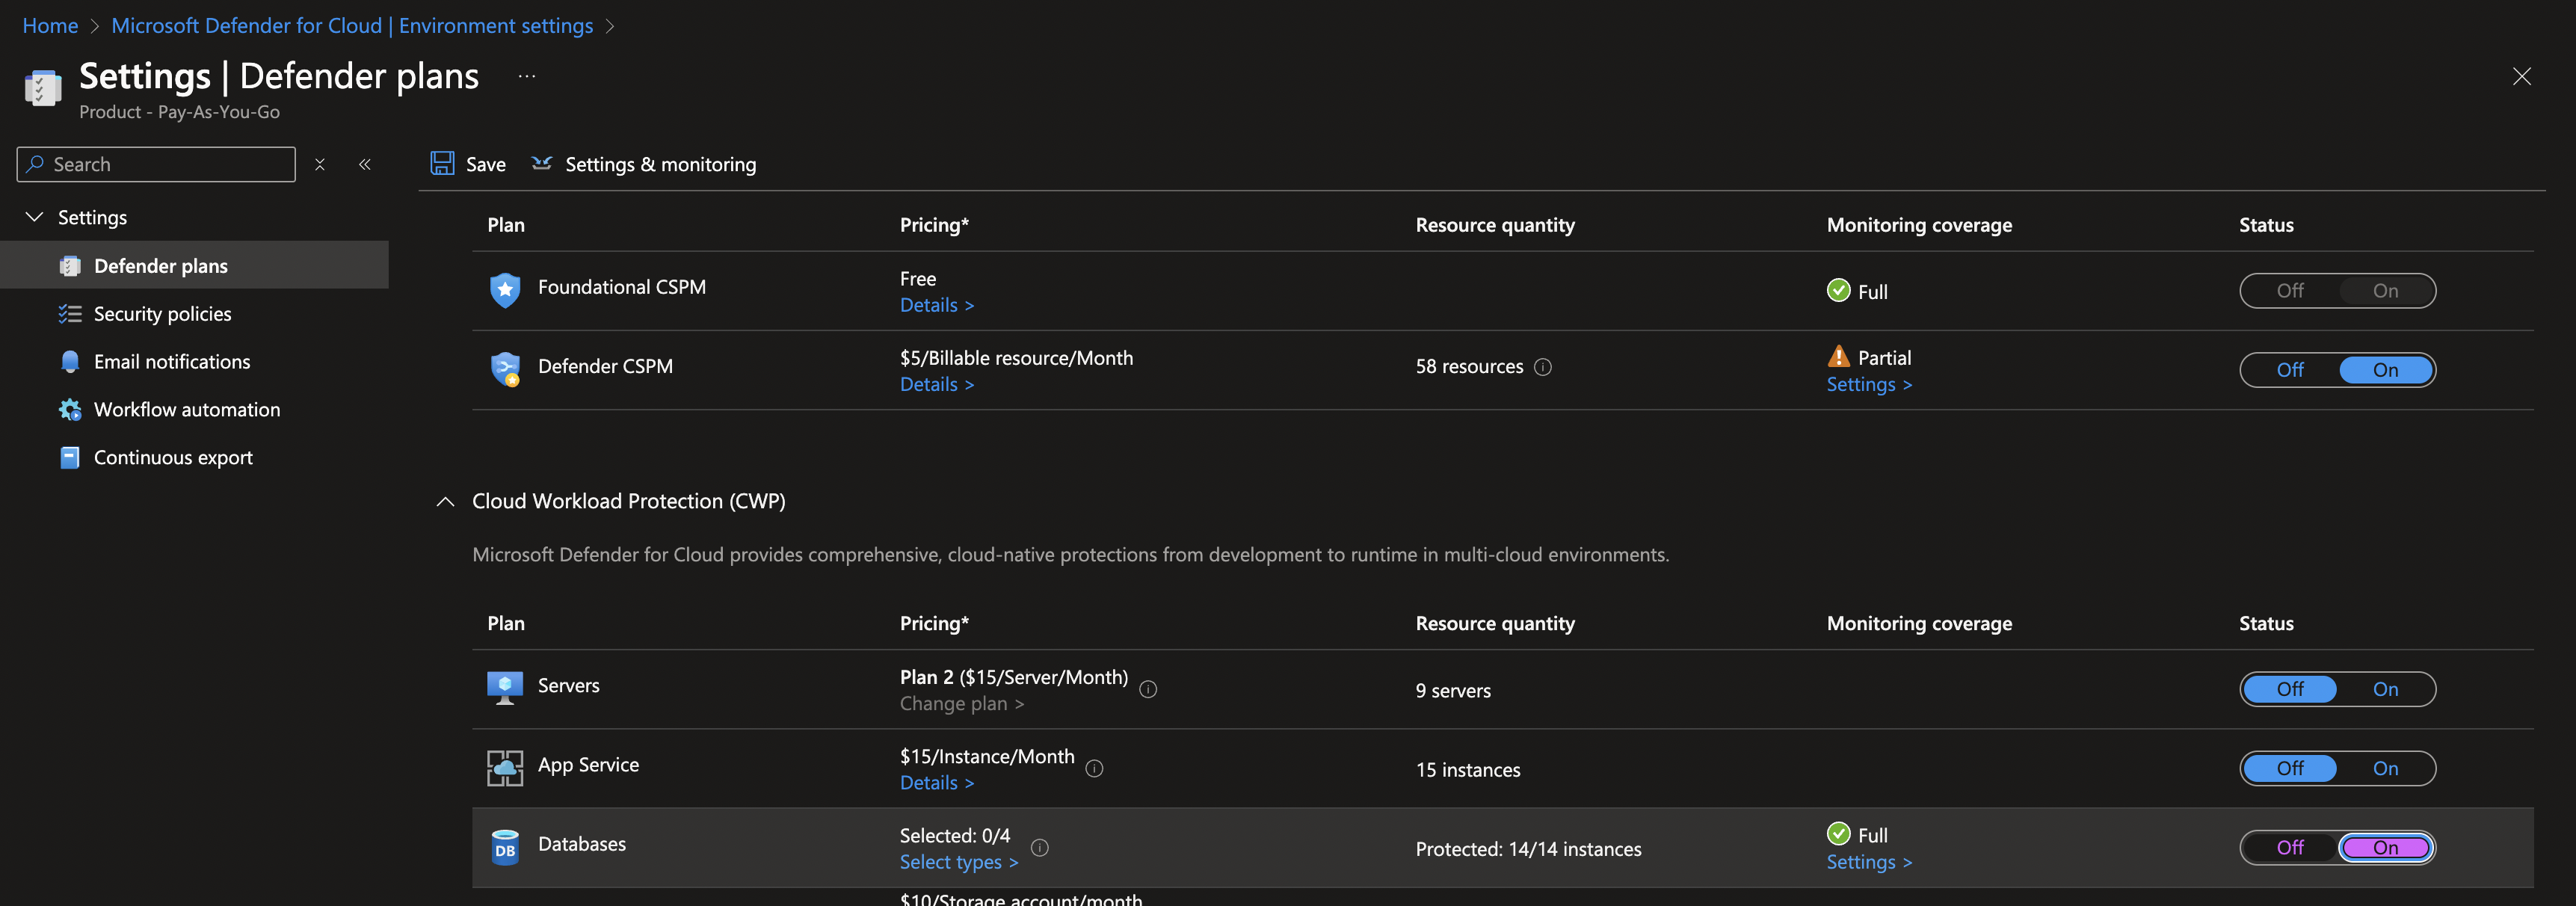Expand the Settings menu section

click(x=33, y=215)
